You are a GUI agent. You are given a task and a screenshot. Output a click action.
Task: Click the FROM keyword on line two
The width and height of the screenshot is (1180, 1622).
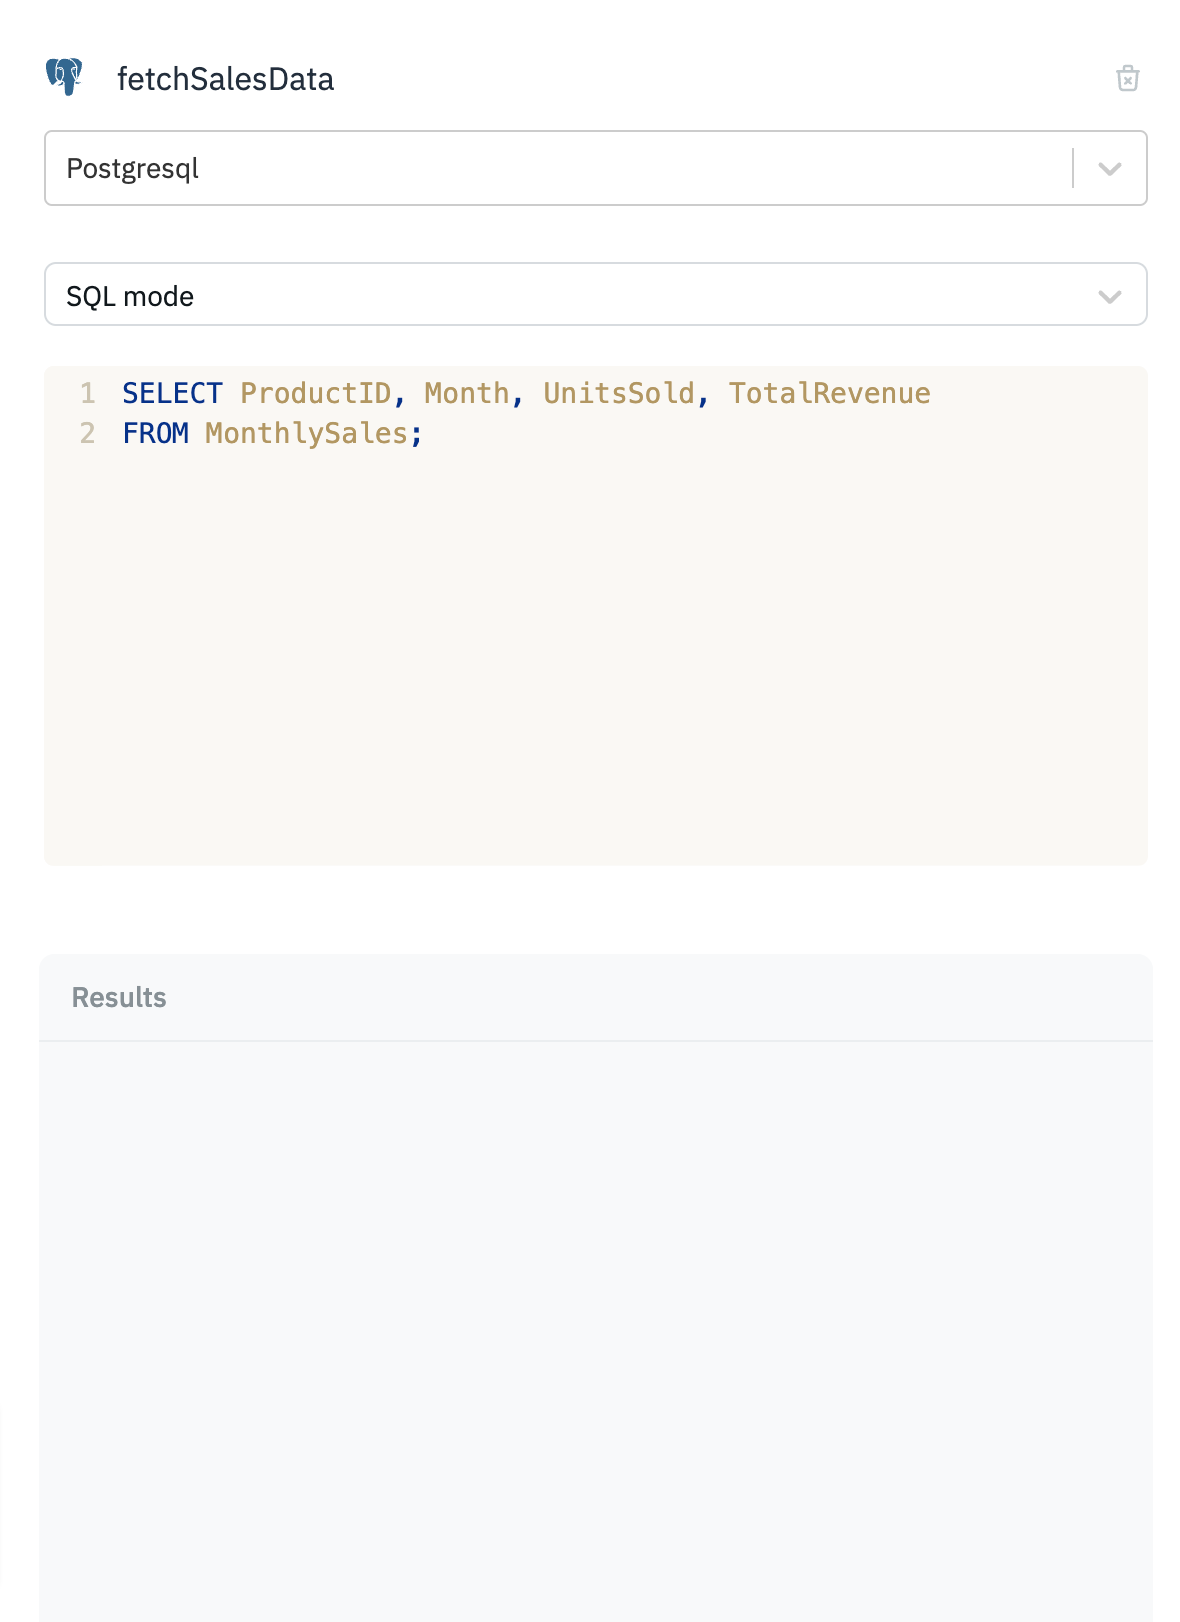pyautogui.click(x=155, y=433)
